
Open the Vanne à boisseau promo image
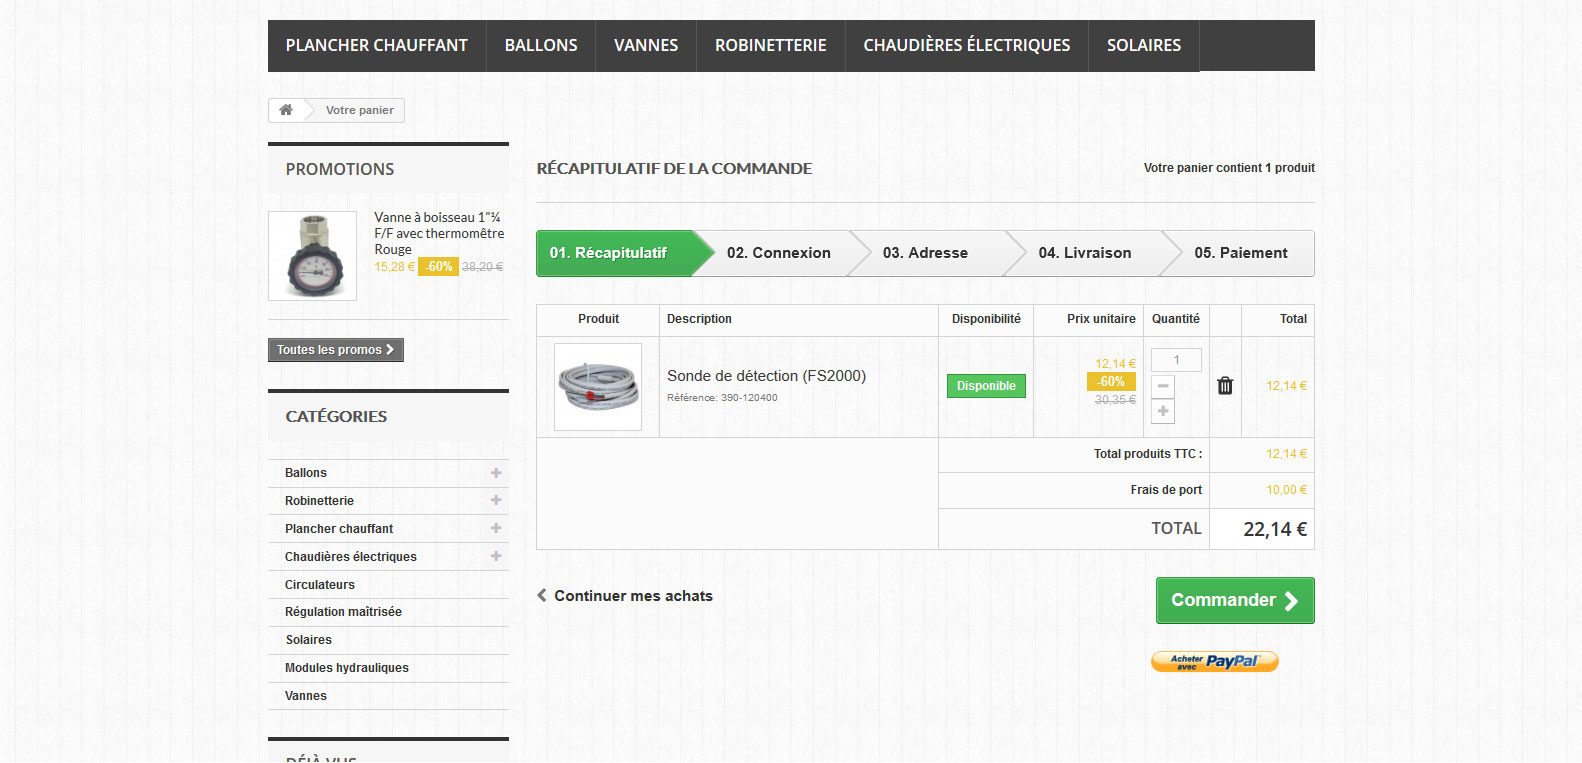(312, 256)
